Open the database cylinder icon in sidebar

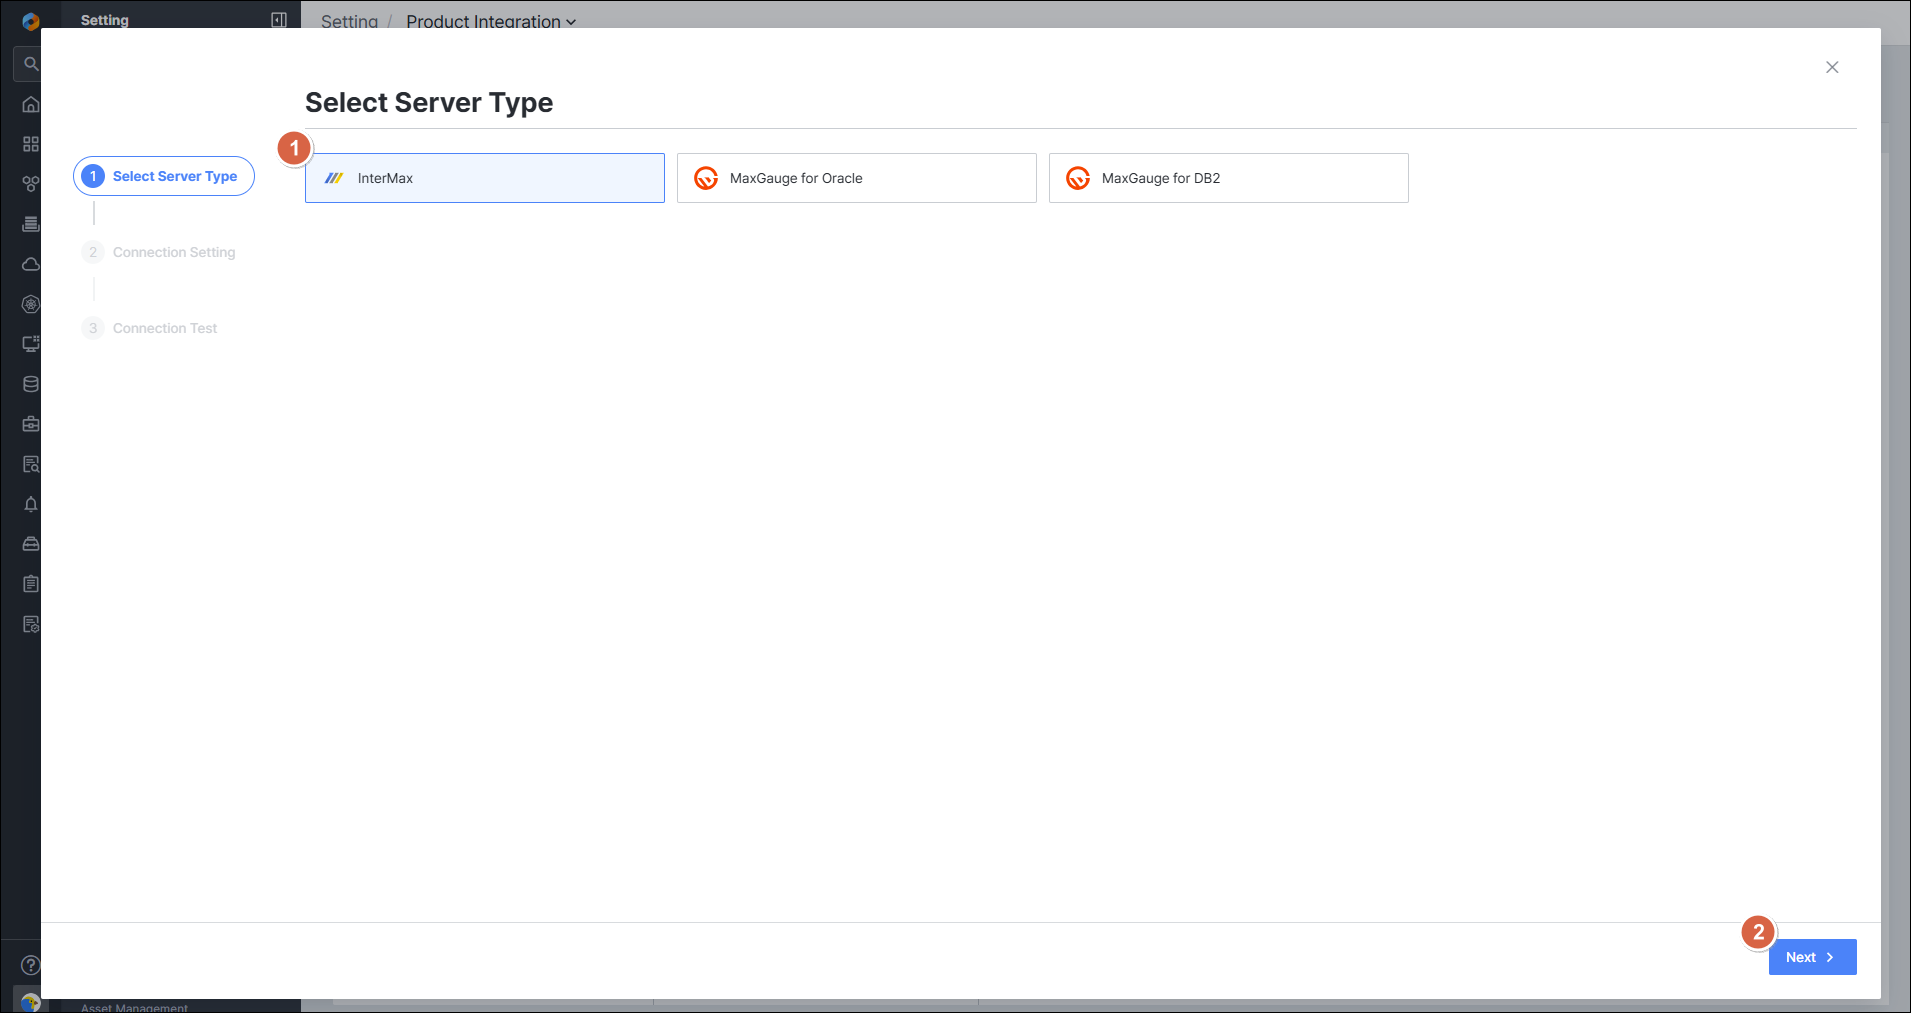(31, 384)
